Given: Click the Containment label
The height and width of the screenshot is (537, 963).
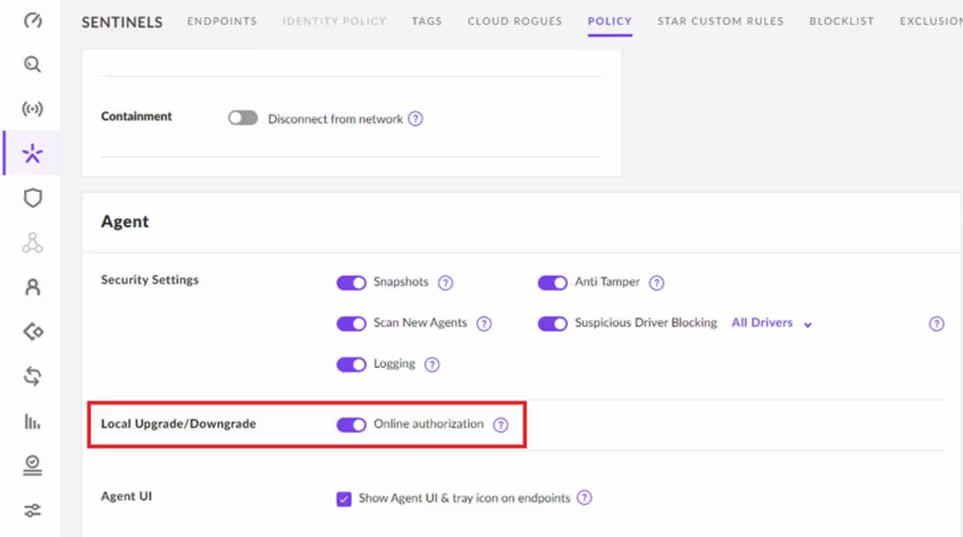Looking at the screenshot, I should point(136,116).
